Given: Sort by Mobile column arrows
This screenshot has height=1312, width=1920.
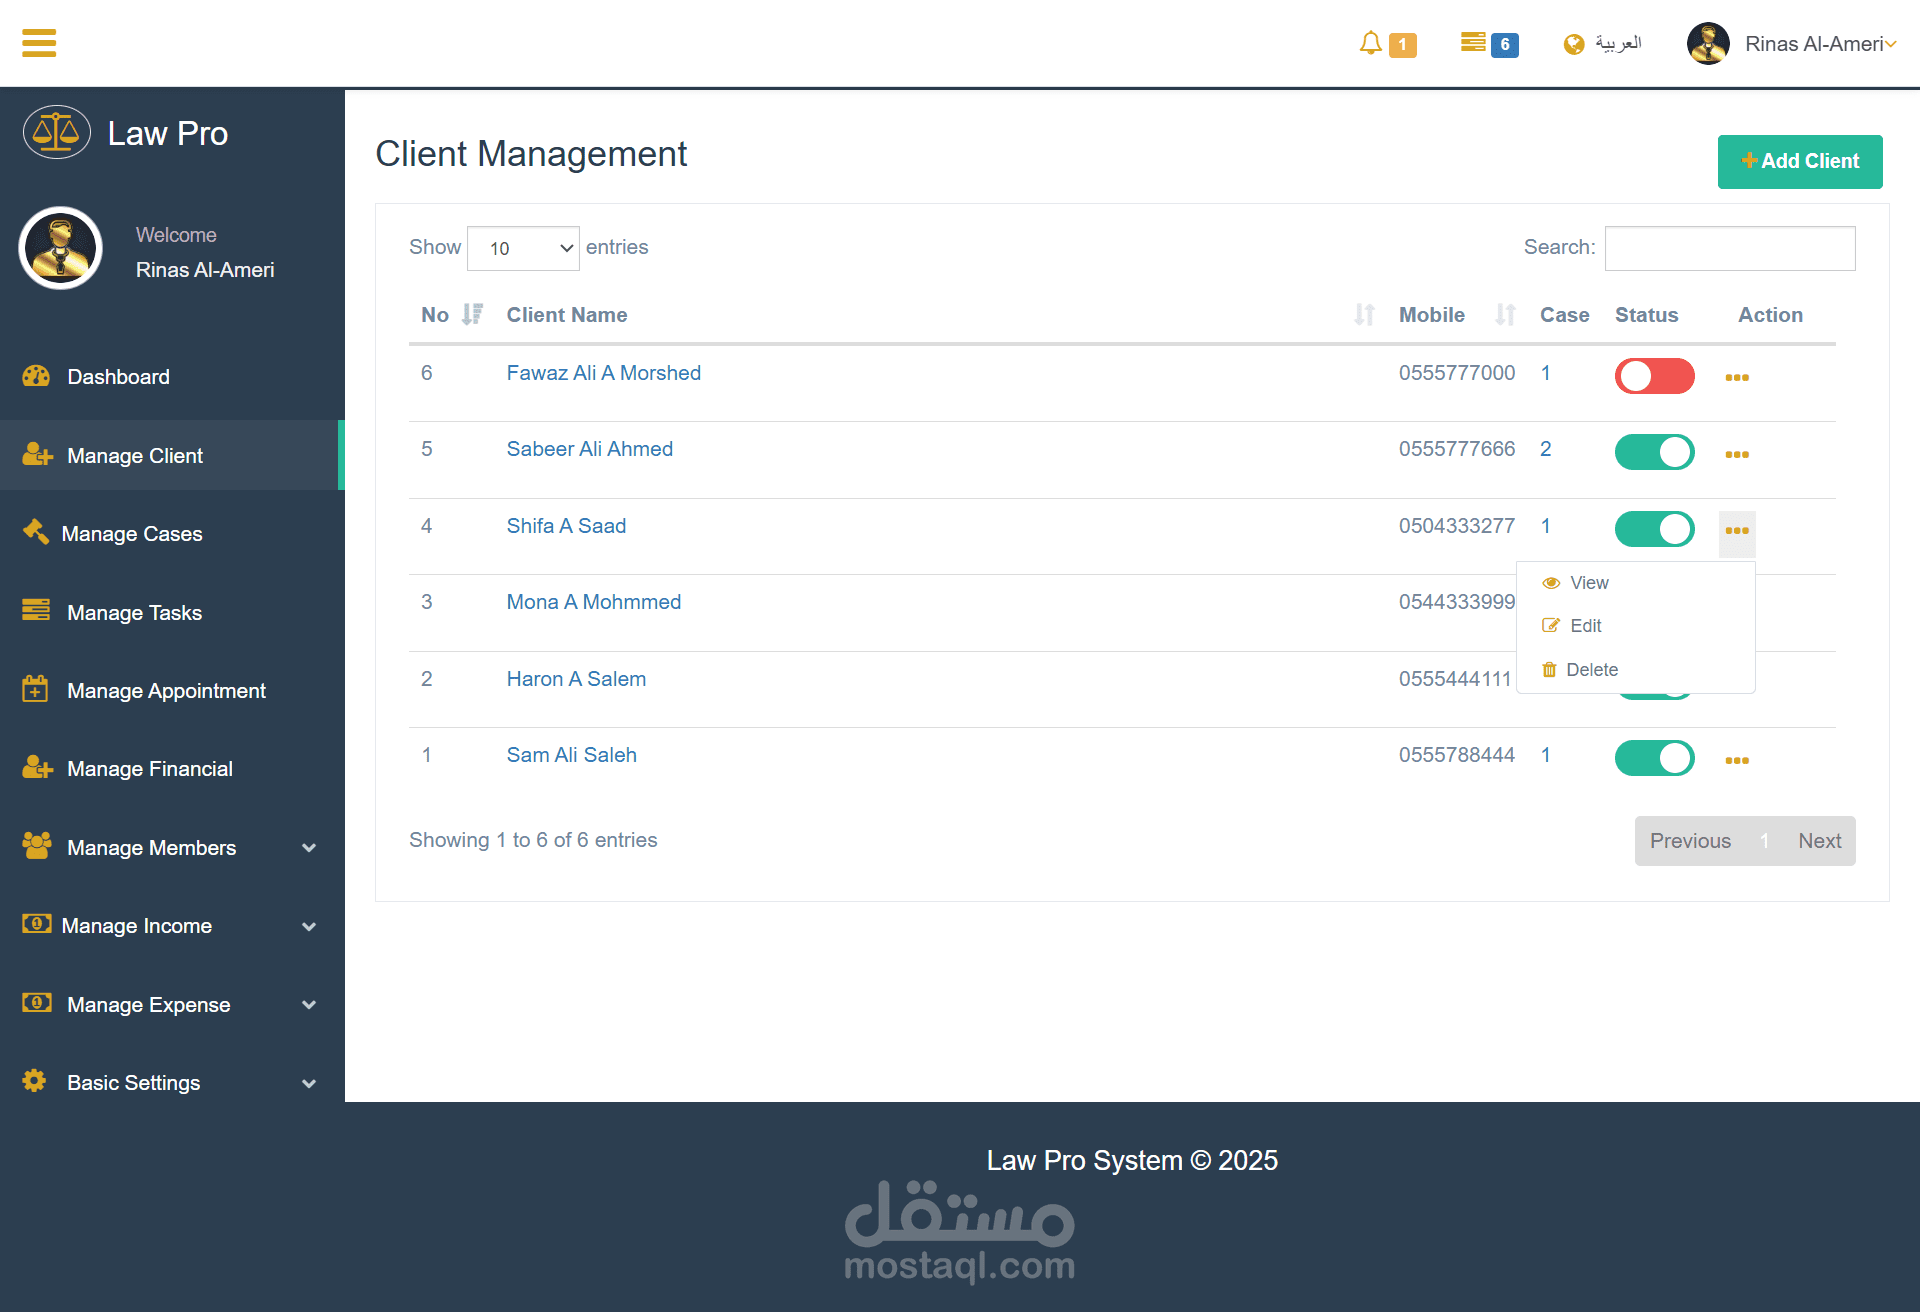Looking at the screenshot, I should click(1505, 315).
